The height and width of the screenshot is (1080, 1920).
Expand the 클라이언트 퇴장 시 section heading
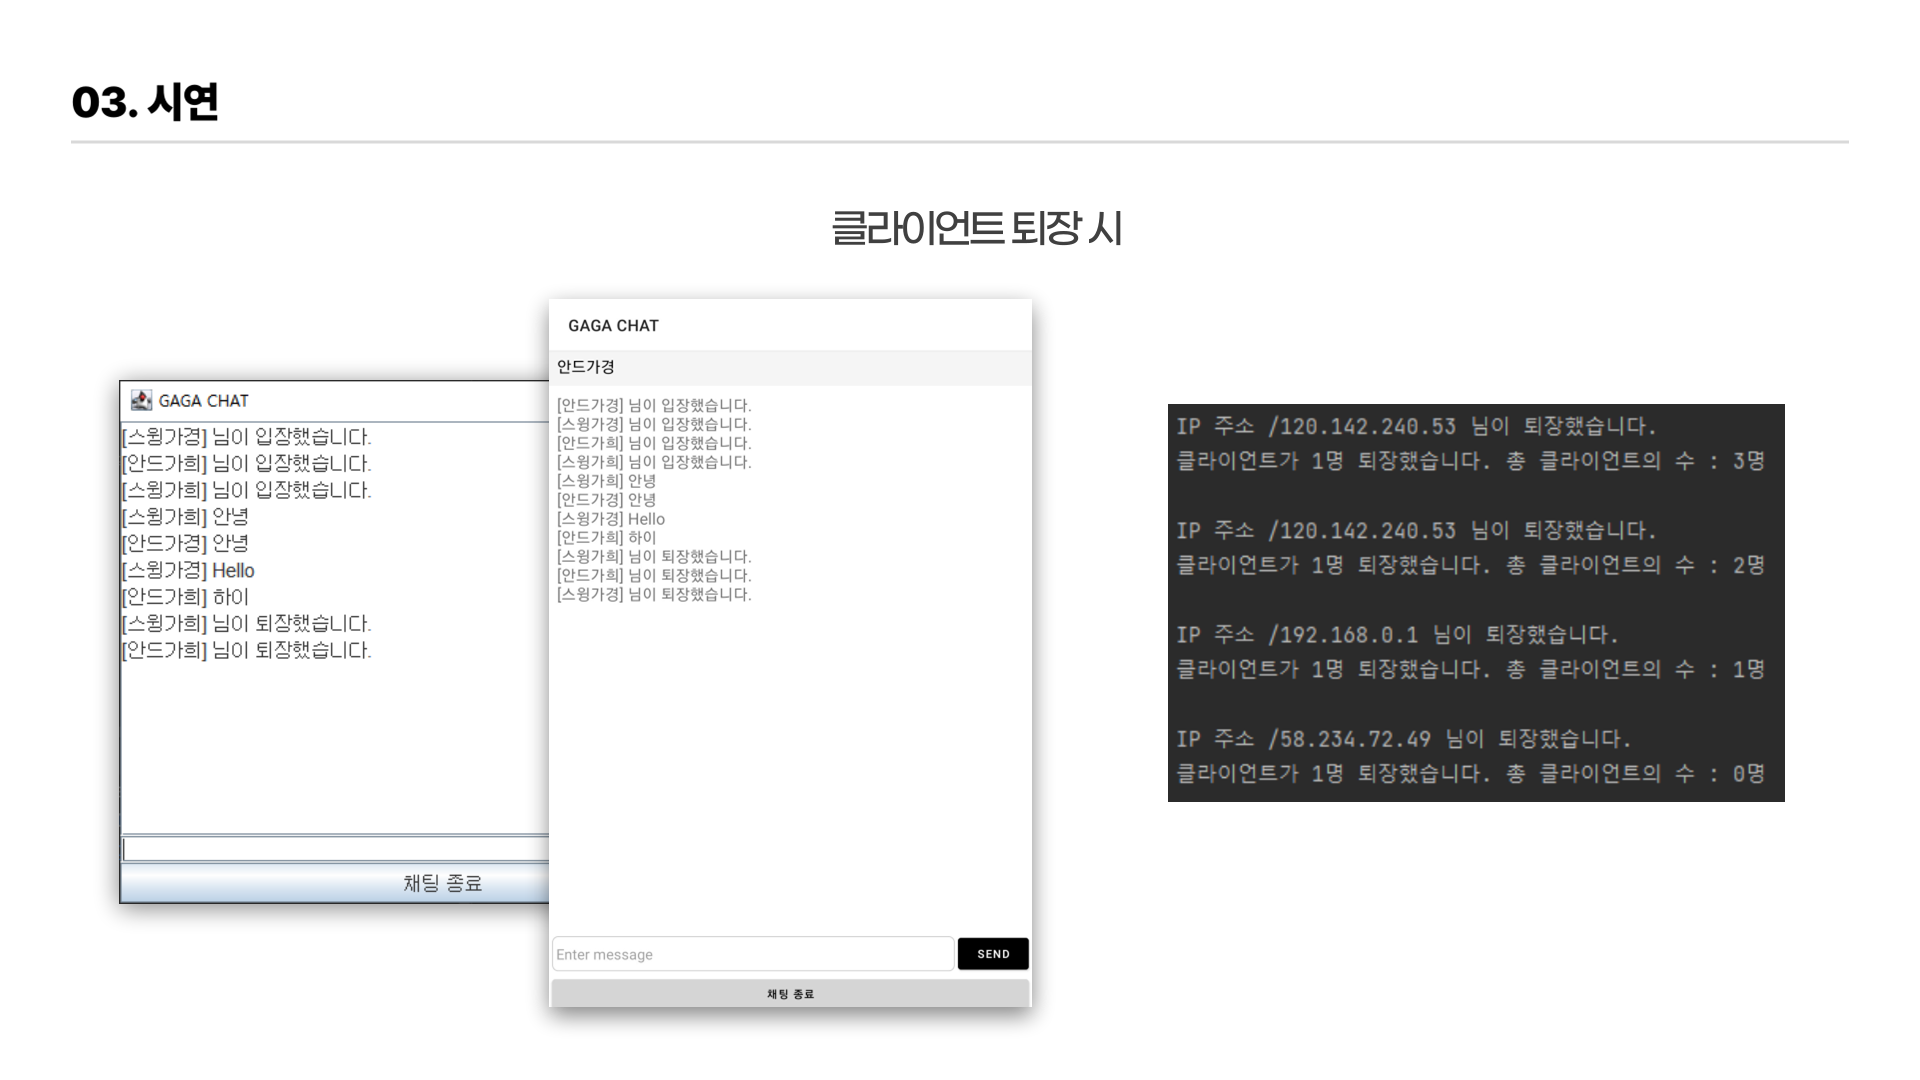pyautogui.click(x=979, y=229)
